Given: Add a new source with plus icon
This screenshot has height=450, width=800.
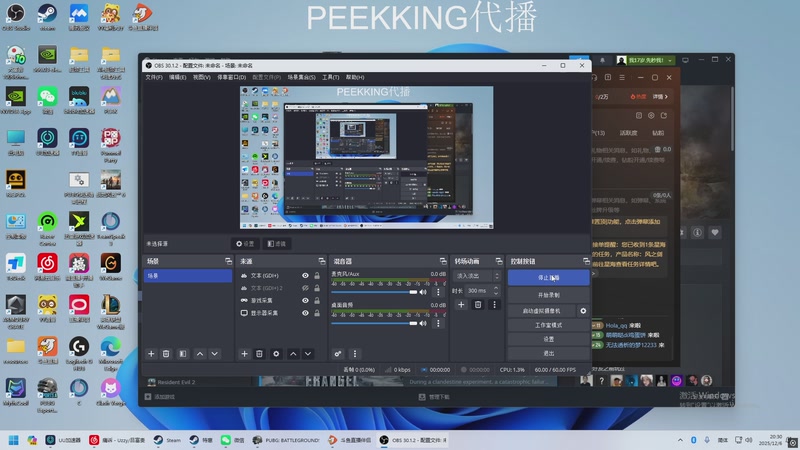Looking at the screenshot, I should 244,354.
